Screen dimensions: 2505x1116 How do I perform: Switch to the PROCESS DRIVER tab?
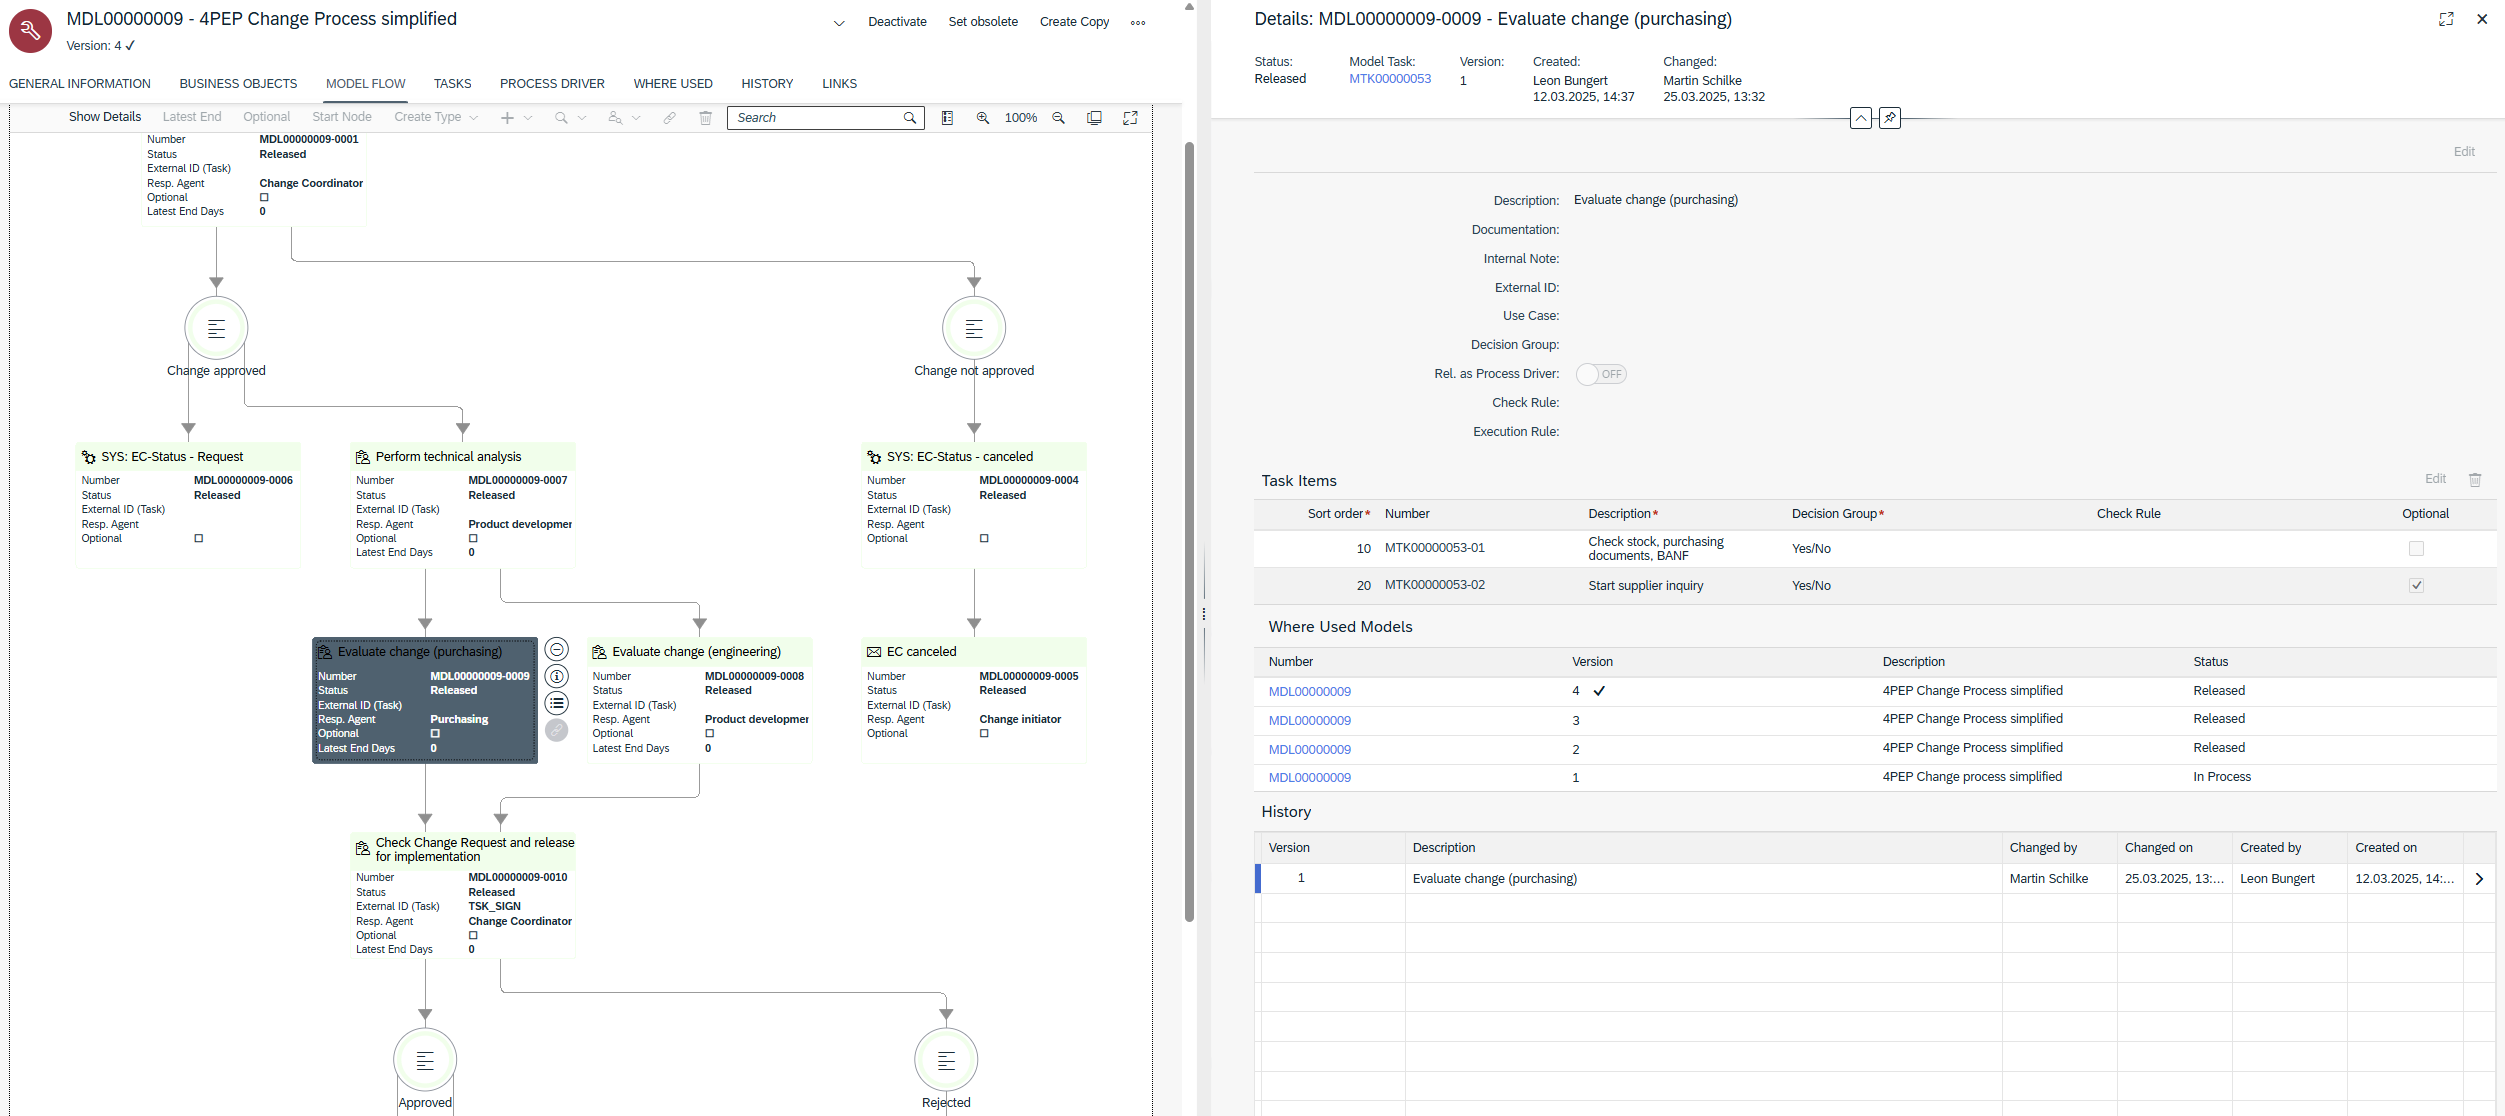[x=552, y=84]
